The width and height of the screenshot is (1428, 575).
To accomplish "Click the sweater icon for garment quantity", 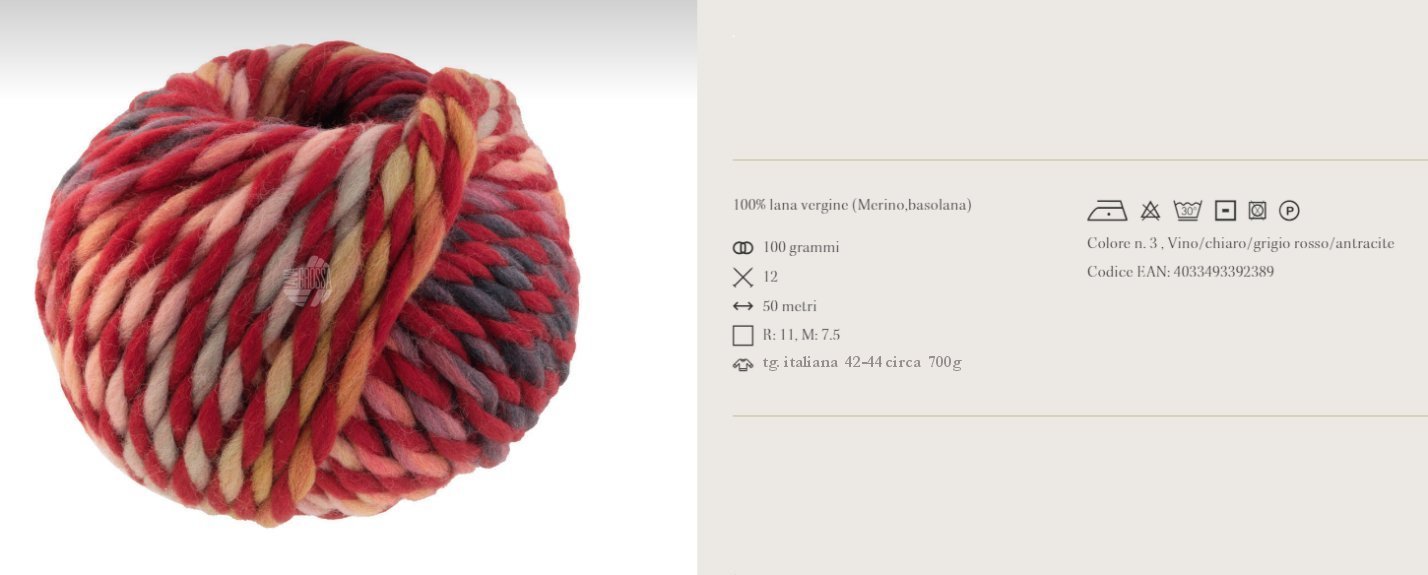I will [742, 365].
